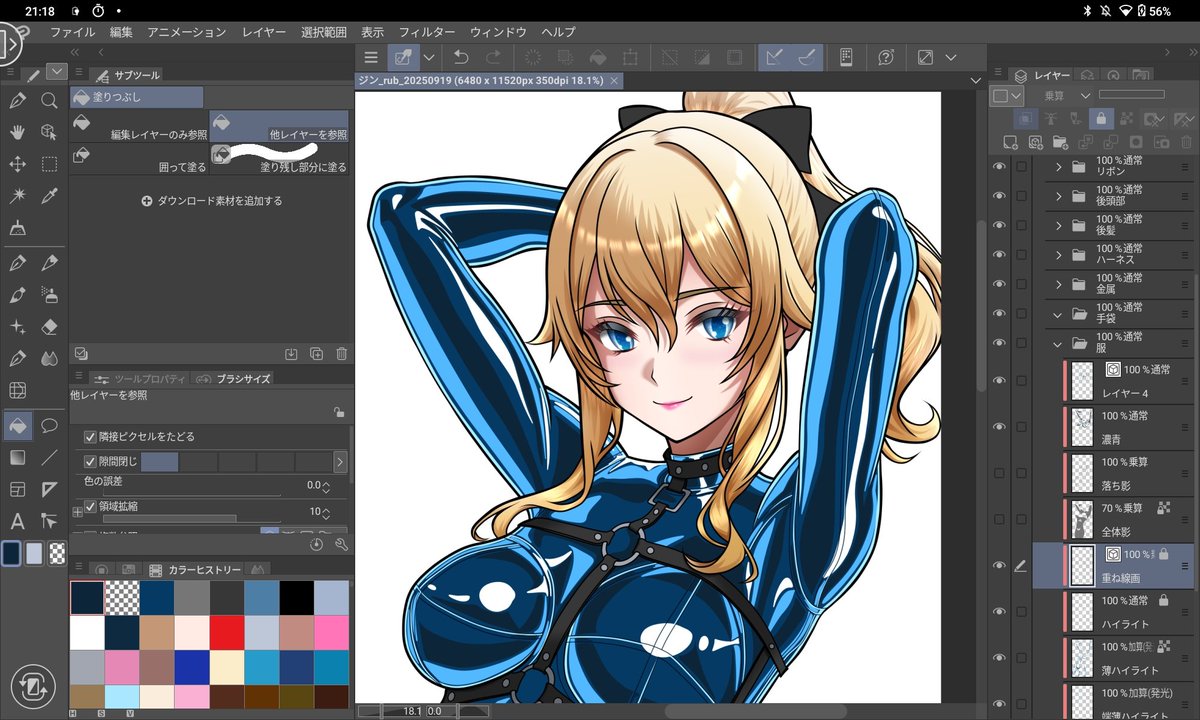Select the Frame border panel tool
This screenshot has width=1200, height=720.
coord(17,489)
